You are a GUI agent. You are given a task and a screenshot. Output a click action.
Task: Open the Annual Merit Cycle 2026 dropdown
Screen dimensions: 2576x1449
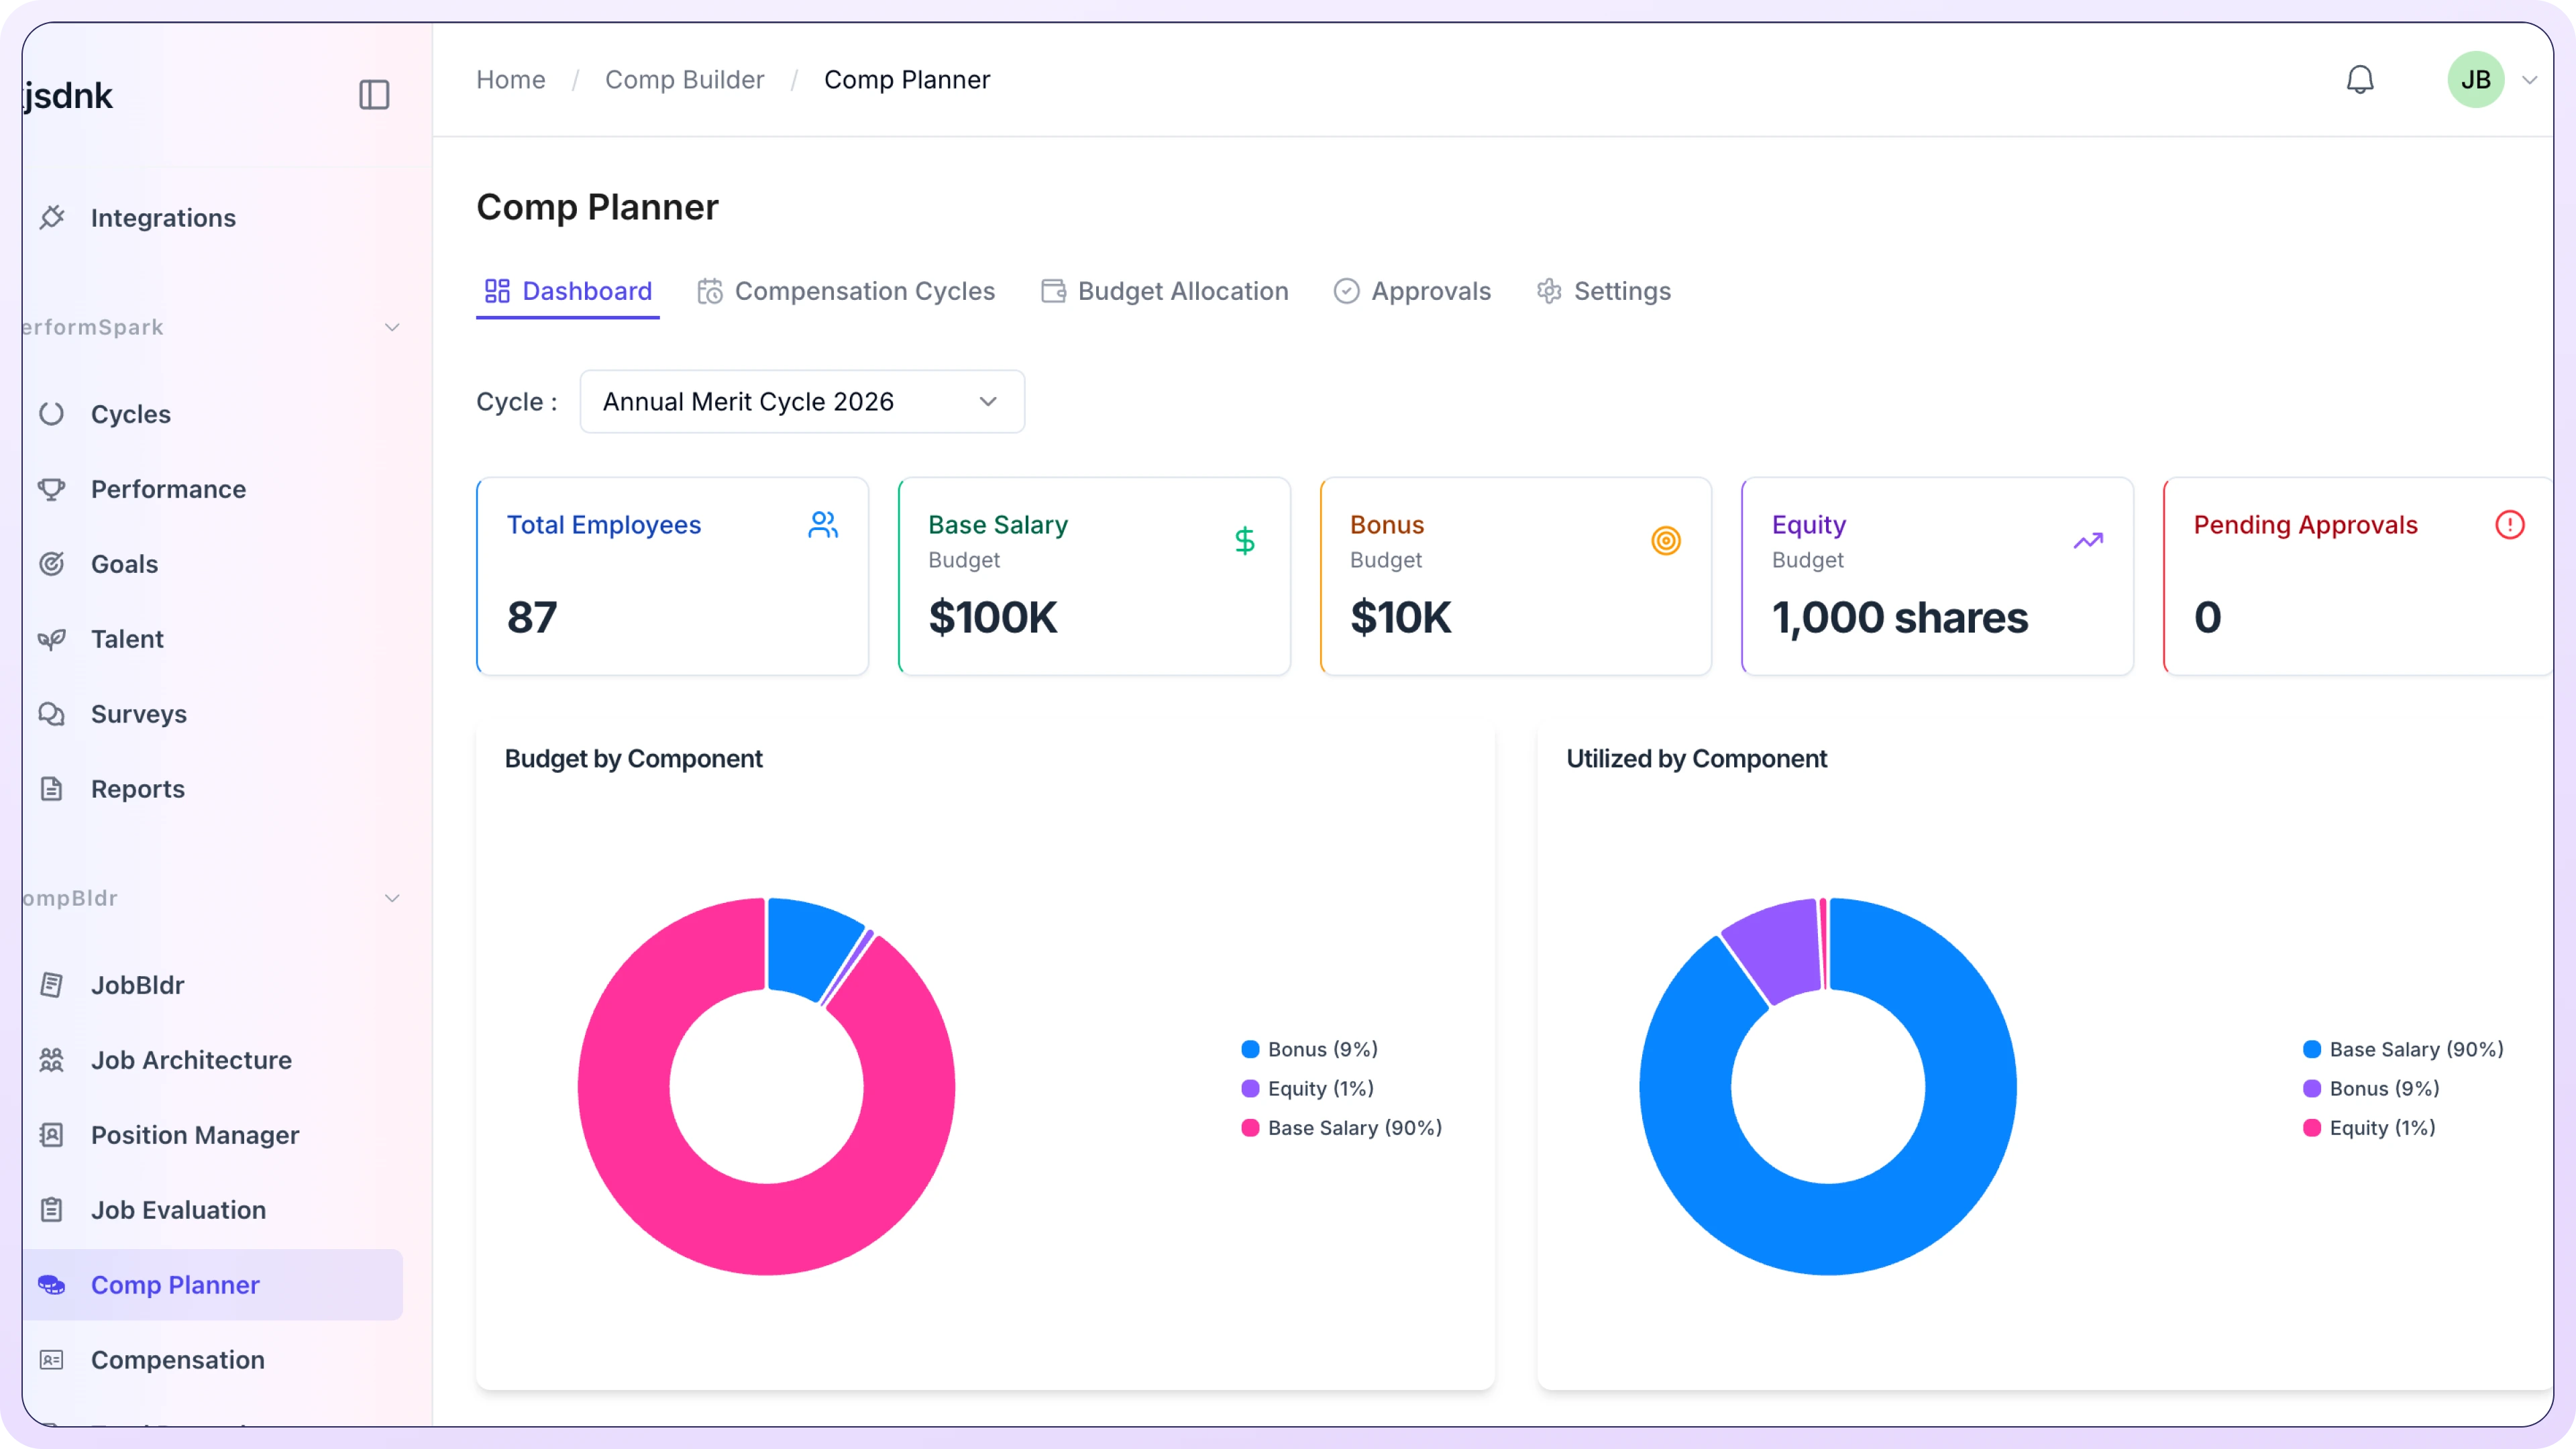802,402
